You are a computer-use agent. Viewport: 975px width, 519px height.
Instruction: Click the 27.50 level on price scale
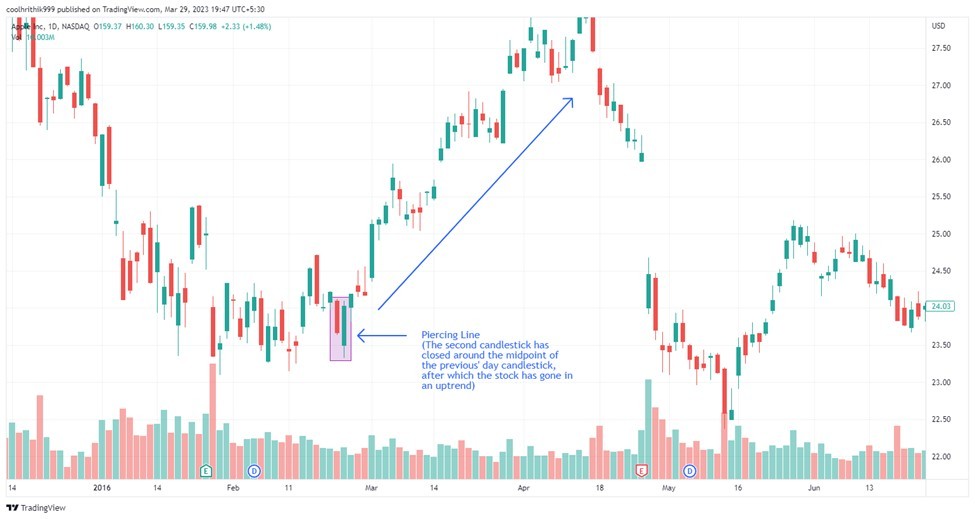[x=941, y=48]
